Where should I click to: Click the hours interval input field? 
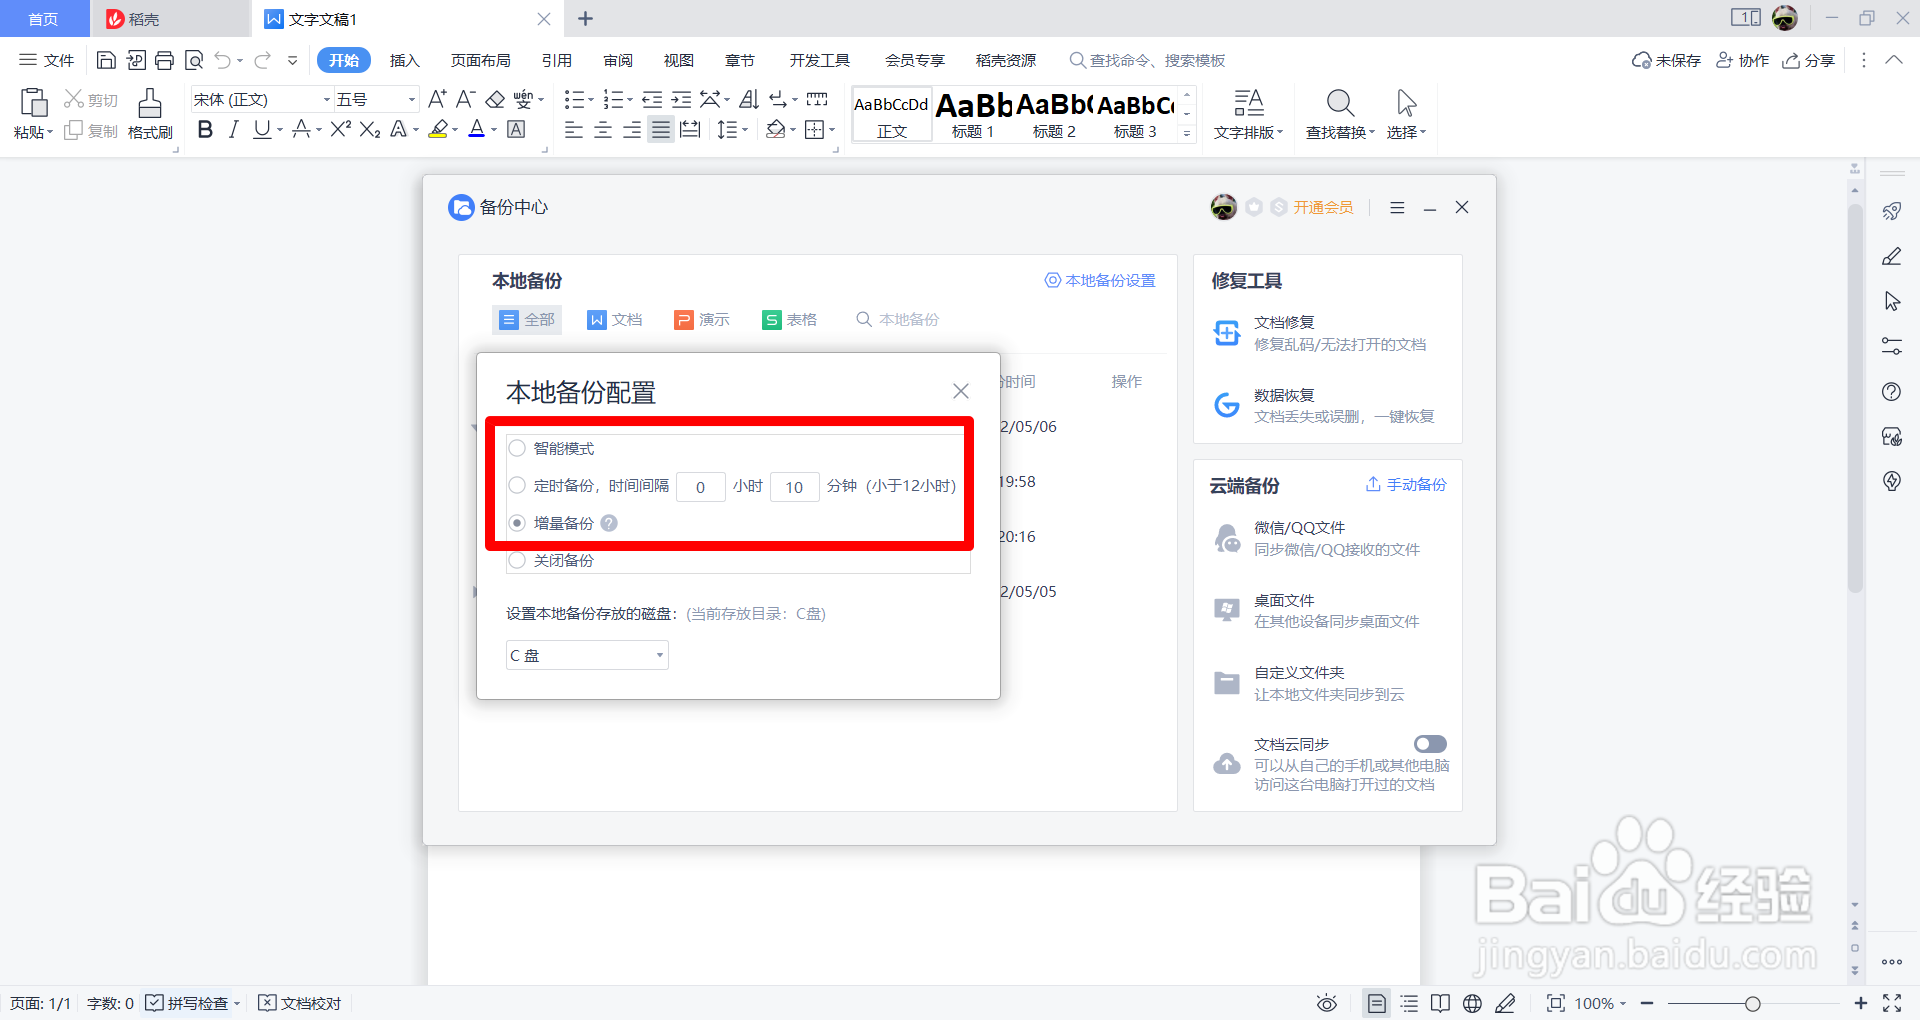pos(701,486)
